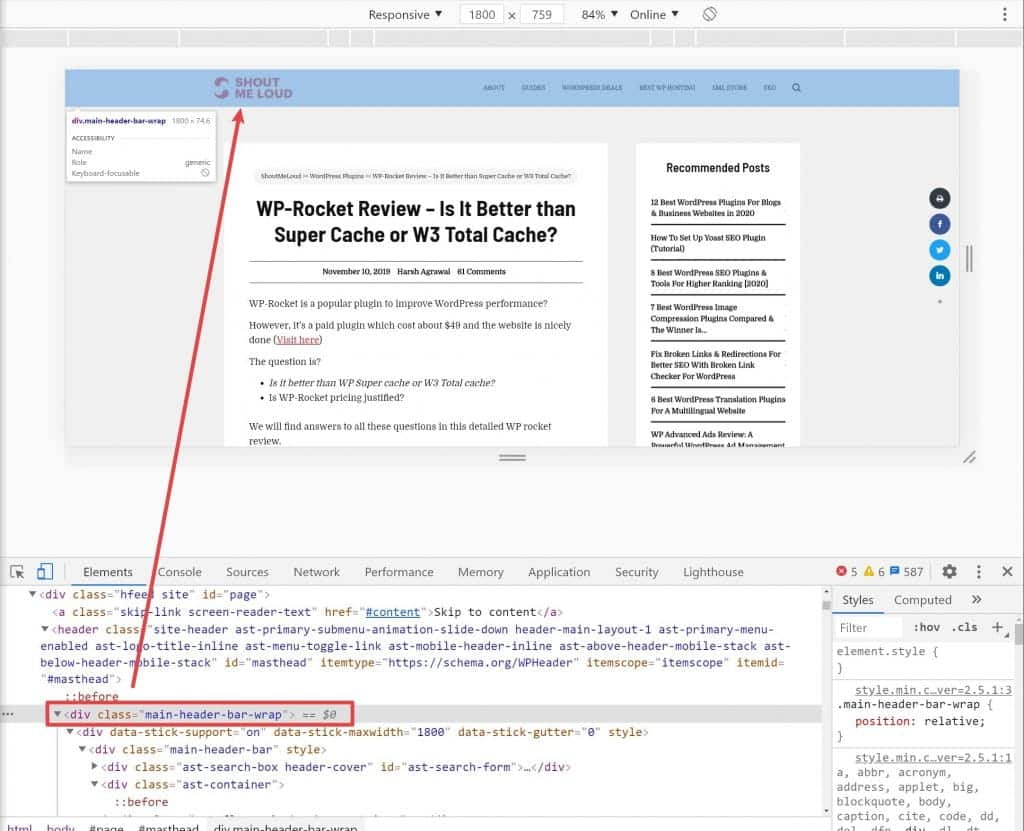Switch to the Console tab
Screen dimensions: 1024x831
[x=180, y=572]
